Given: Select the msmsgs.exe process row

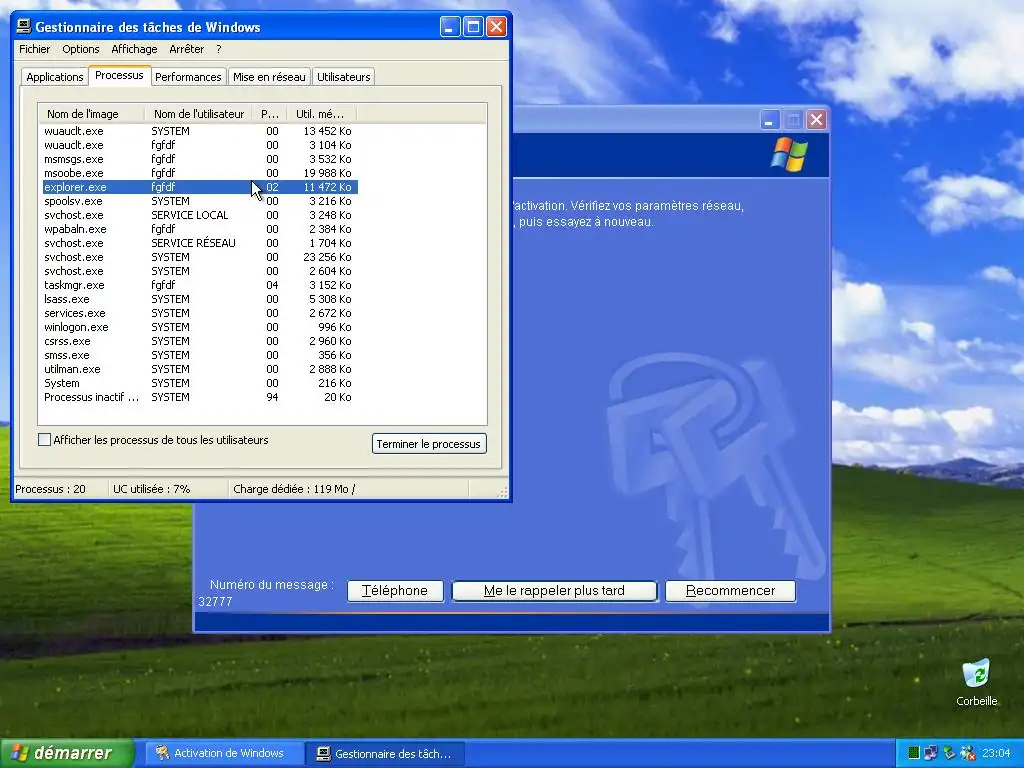Looking at the screenshot, I should (198, 159).
